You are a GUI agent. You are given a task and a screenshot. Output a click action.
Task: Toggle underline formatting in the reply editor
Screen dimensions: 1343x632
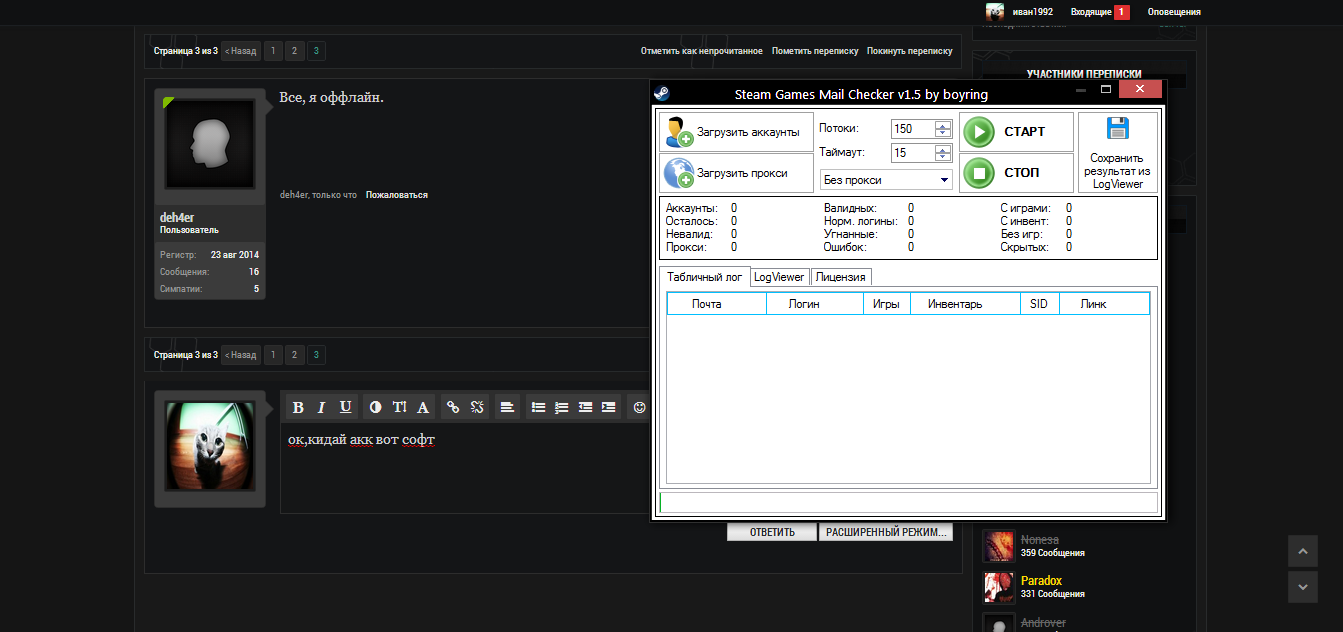pos(346,407)
